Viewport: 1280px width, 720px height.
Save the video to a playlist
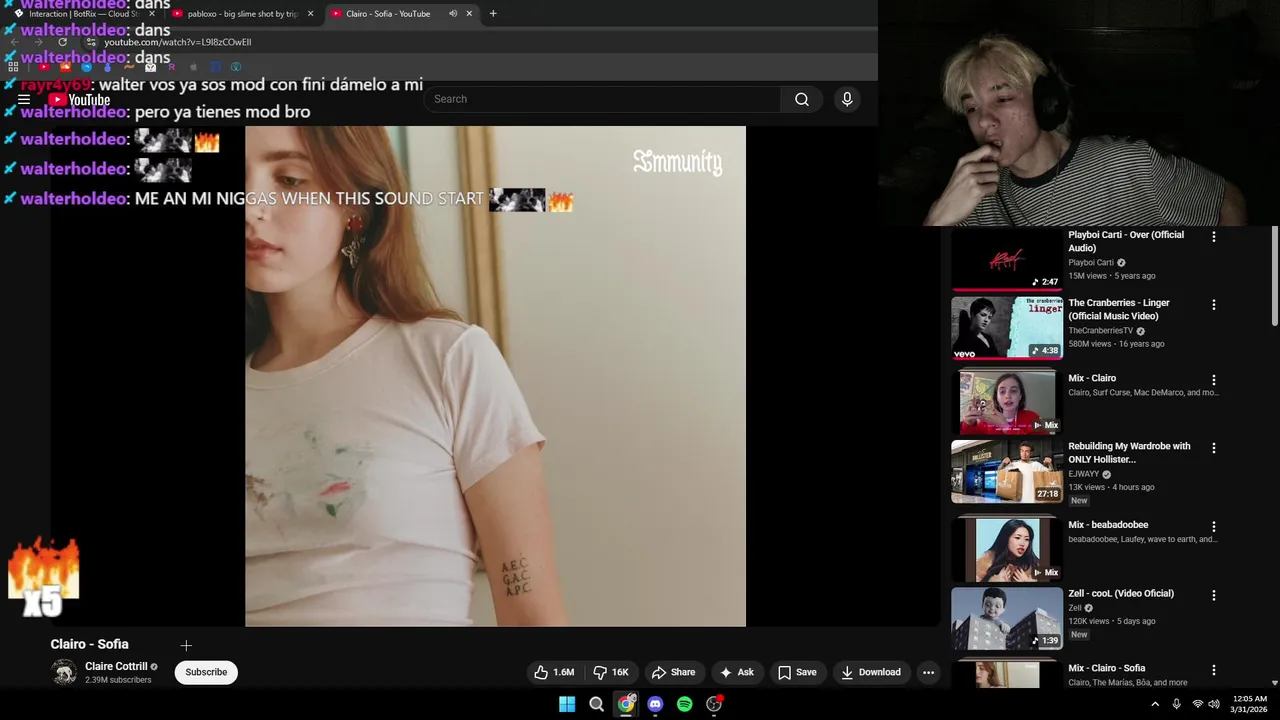[797, 672]
